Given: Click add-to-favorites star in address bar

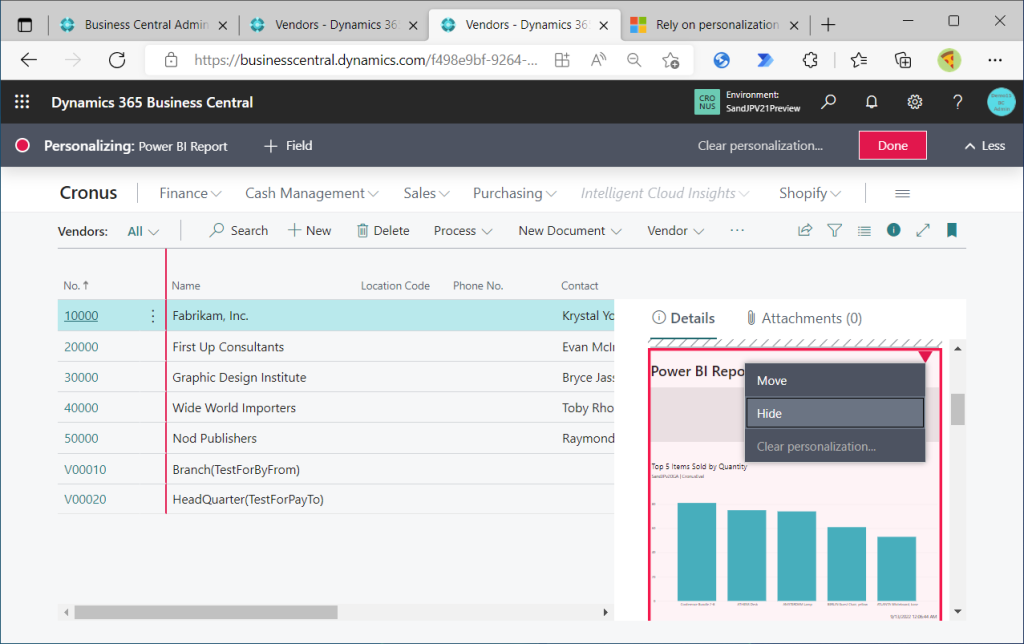Looking at the screenshot, I should (x=671, y=60).
